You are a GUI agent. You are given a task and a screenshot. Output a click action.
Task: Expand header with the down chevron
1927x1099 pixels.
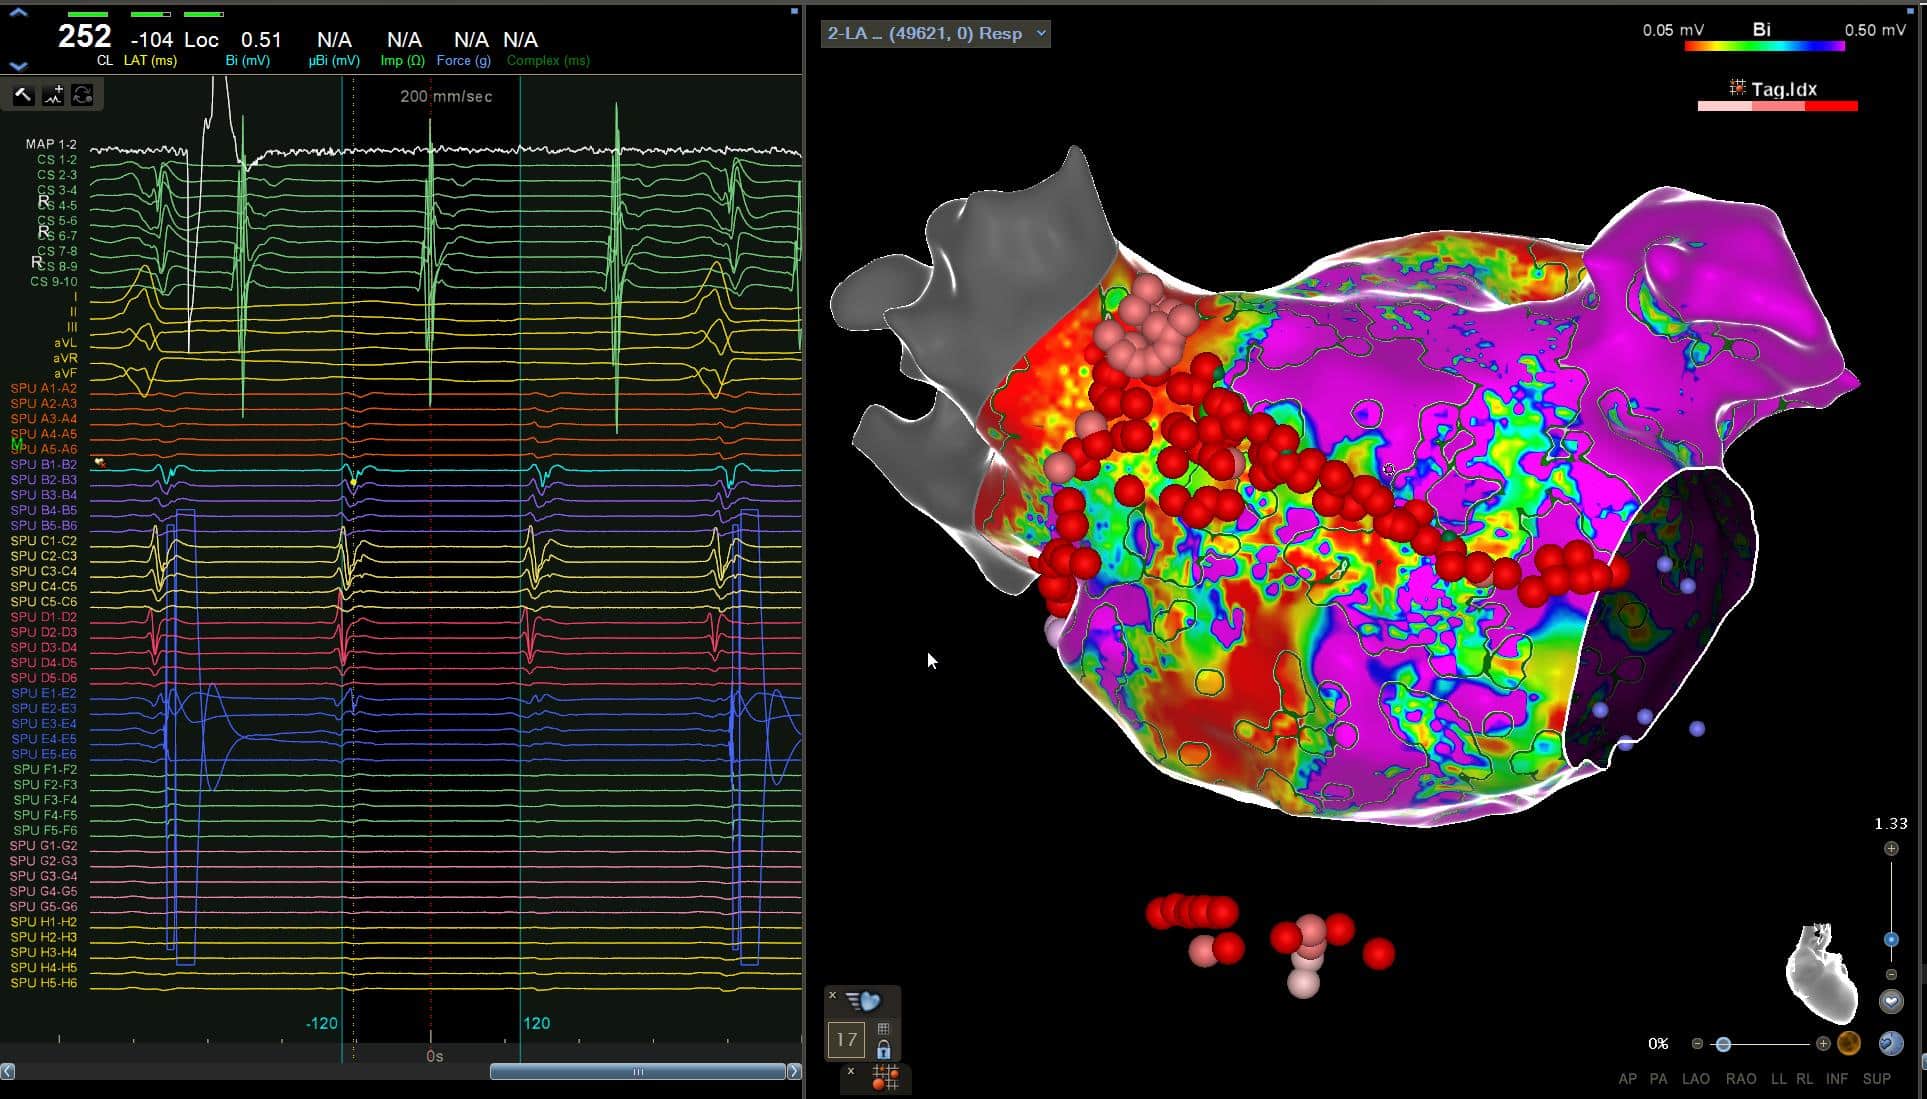(x=18, y=66)
